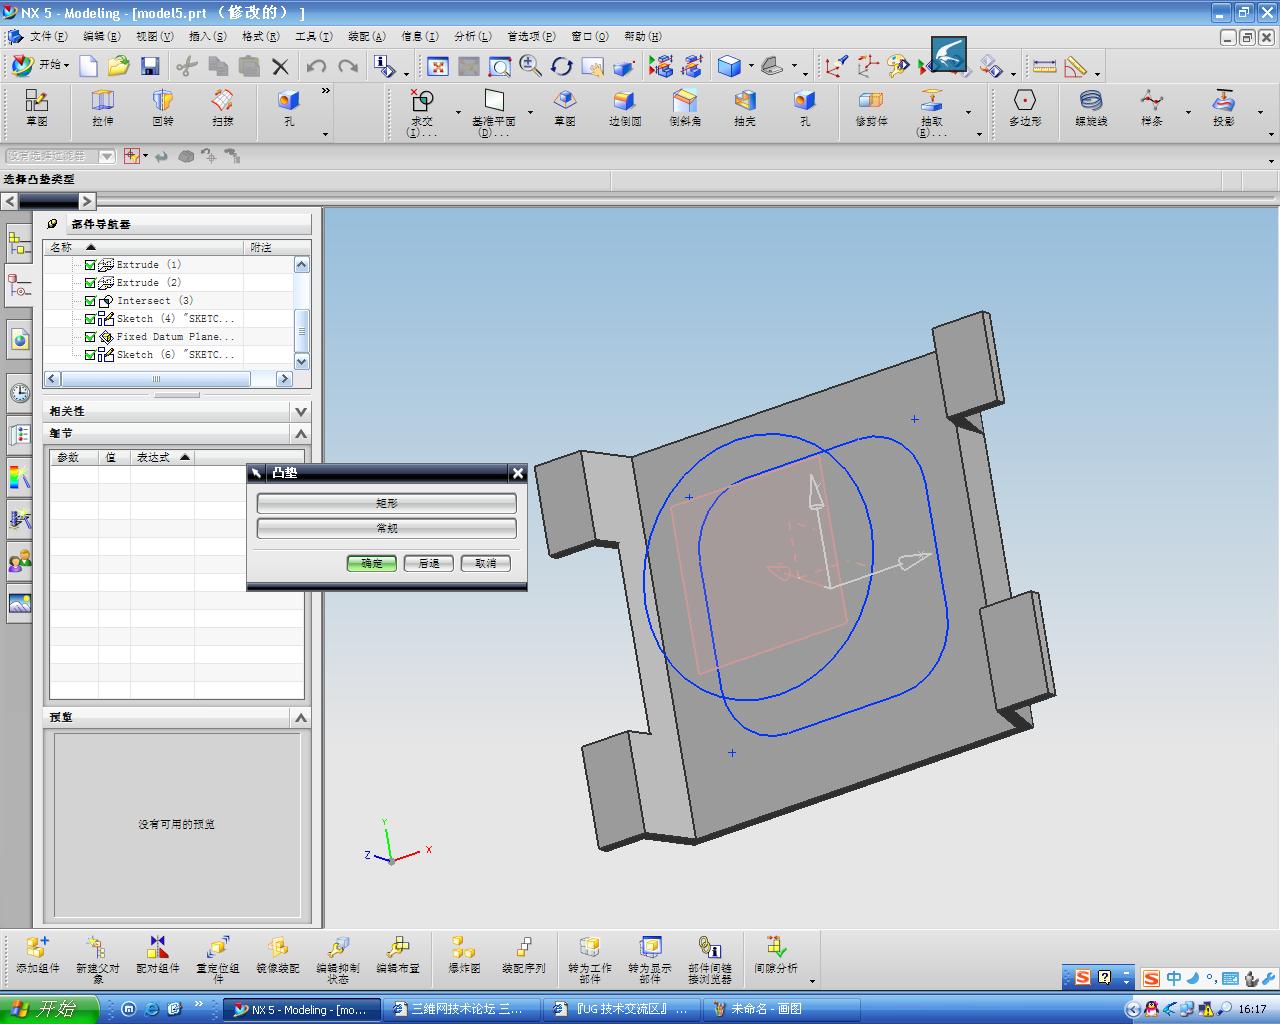The height and width of the screenshot is (1024, 1280).
Task: Expand the 相关性 panel section
Action: [x=301, y=411]
